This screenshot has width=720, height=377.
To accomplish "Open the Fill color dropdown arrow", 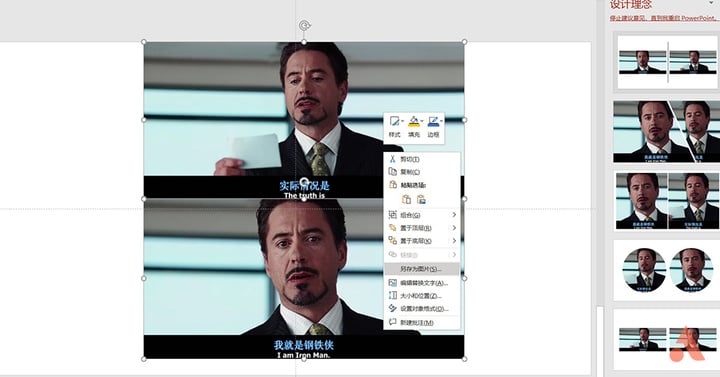I will point(422,121).
